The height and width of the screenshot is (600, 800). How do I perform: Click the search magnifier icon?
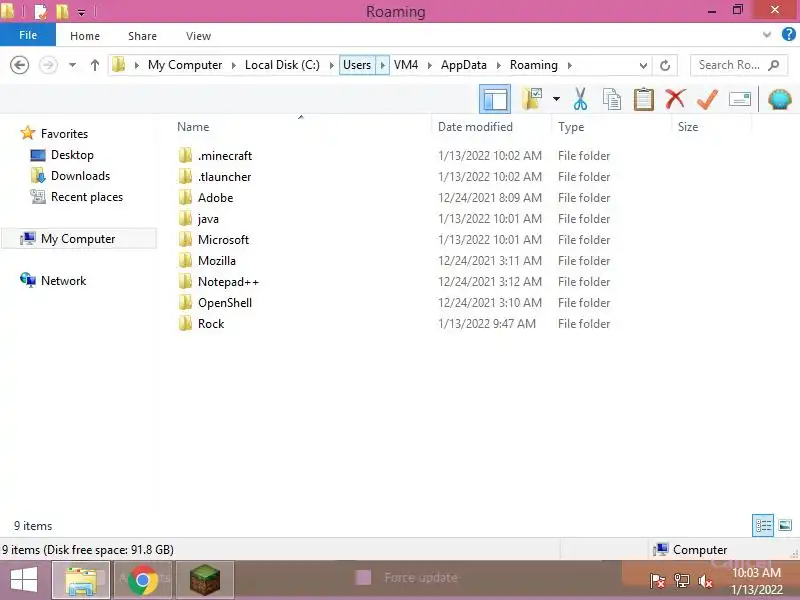pyautogui.click(x=773, y=65)
